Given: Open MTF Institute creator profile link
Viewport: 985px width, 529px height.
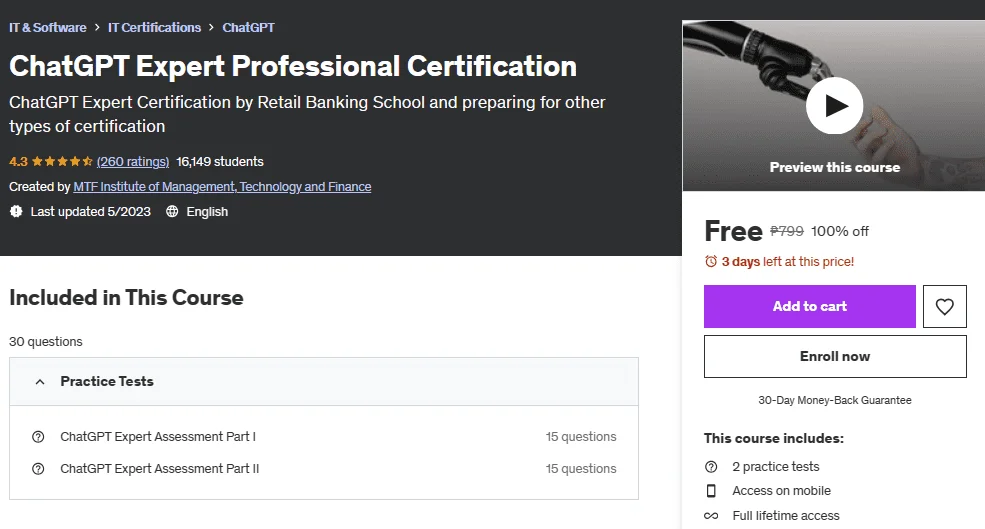Looking at the screenshot, I should [222, 187].
